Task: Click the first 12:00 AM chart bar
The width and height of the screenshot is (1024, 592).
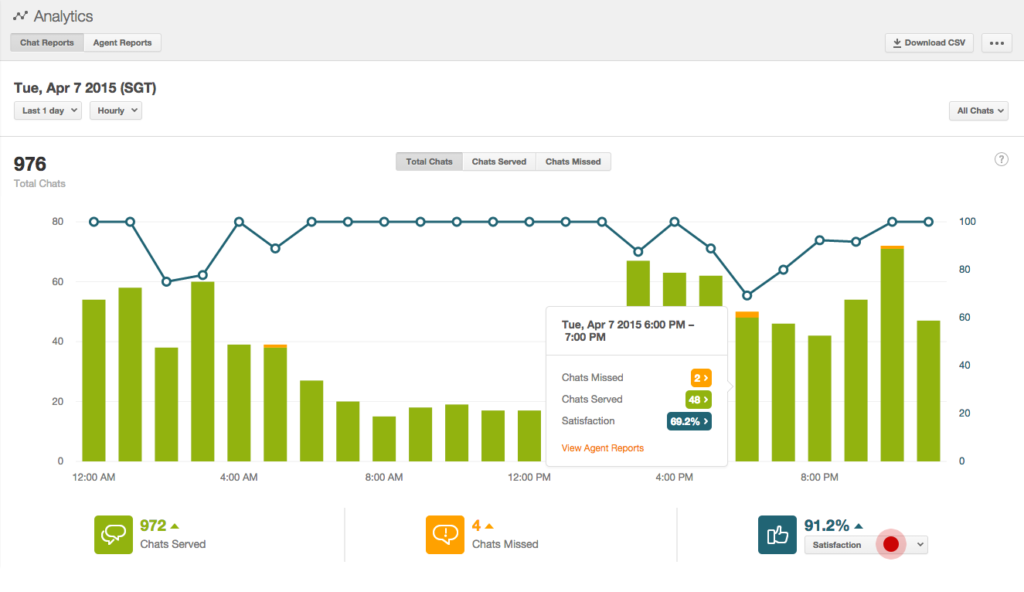Action: pos(94,380)
